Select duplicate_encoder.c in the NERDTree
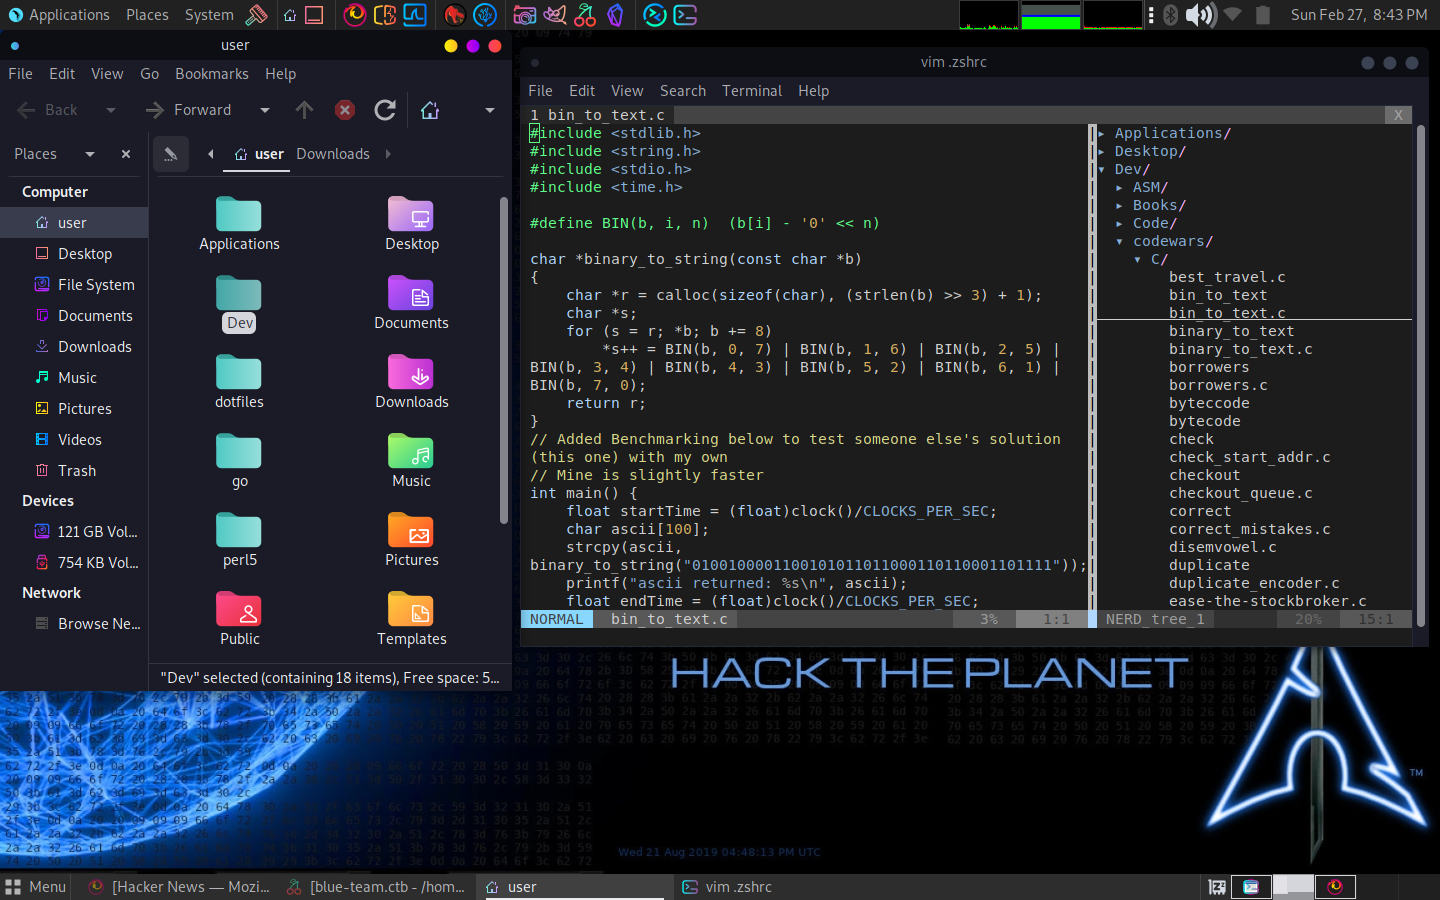 pyautogui.click(x=1254, y=583)
